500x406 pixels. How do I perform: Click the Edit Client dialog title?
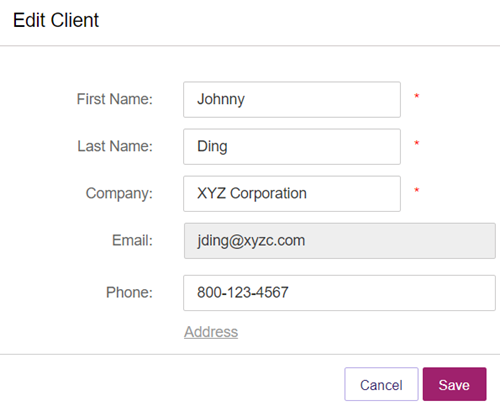coord(56,20)
